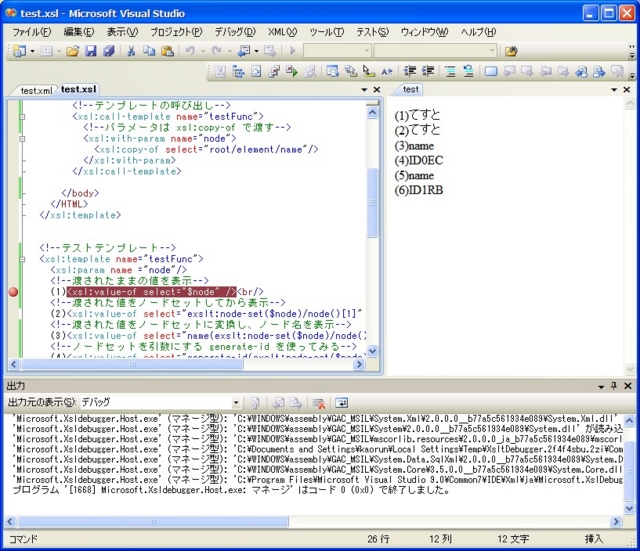Screen dimensions: 640x551
Task: Open the Navigate Backward dropdown arrow
Action: pos(256,51)
